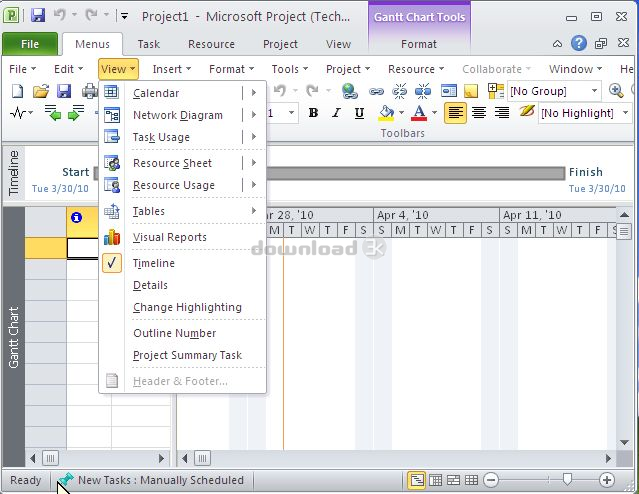Open the Tools classic menu
This screenshot has width=639, height=494.
click(290, 69)
